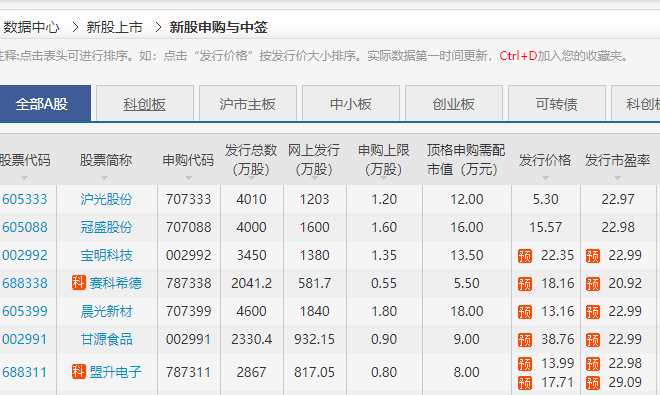
Task: Click the 预 icon in 晨光新材 P/E cell
Action: [x=593, y=312]
